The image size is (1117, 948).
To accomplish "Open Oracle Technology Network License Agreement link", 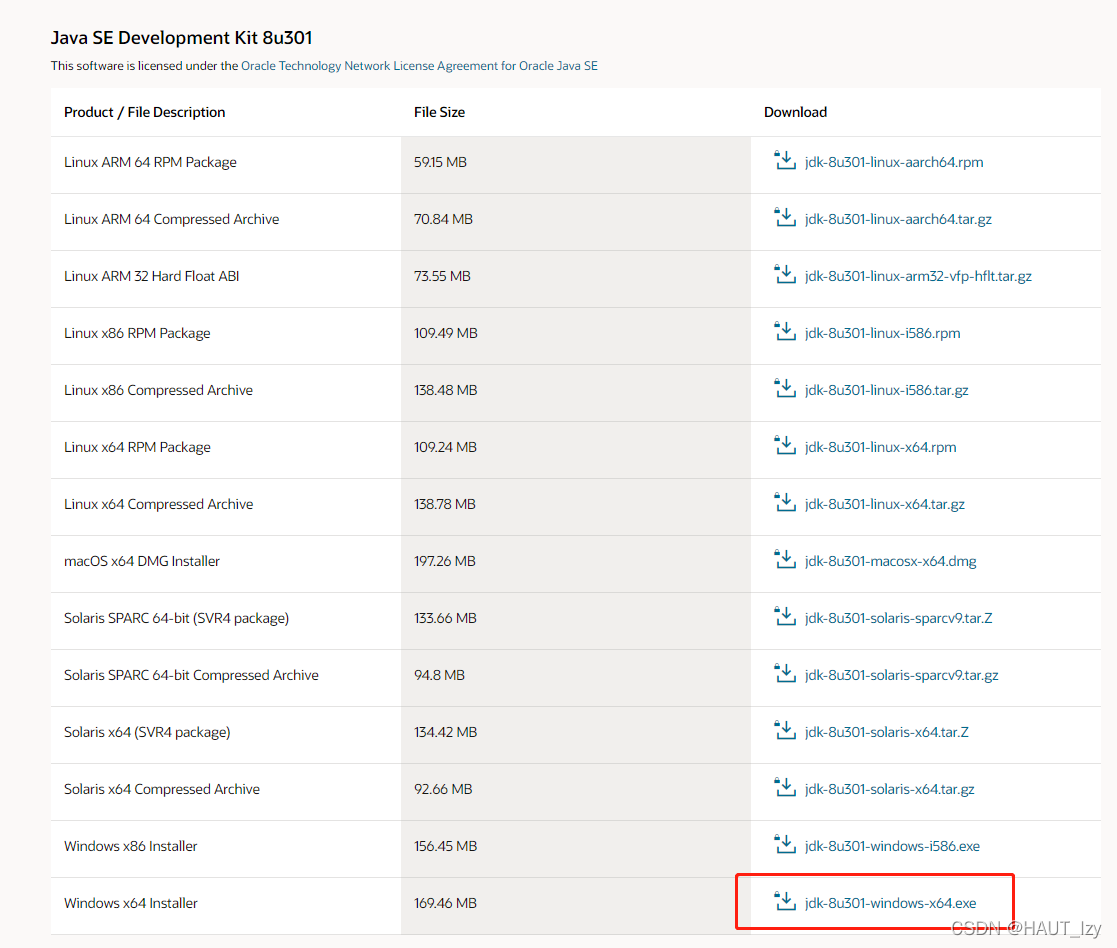I will [x=419, y=66].
